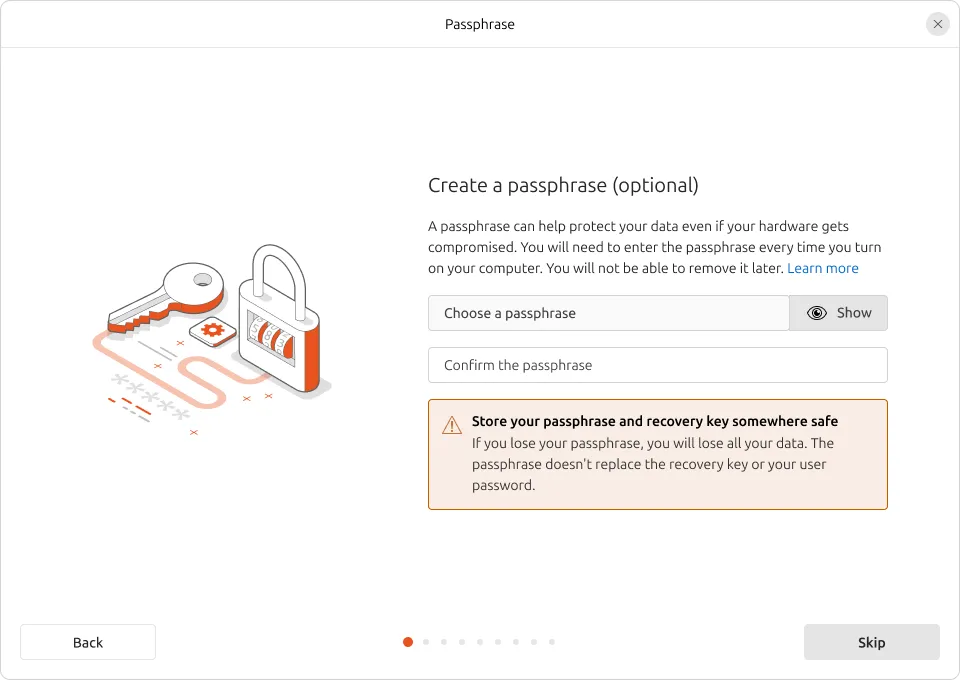Click the warning triangle icon
Viewport: 960px width, 680px height.
452,425
